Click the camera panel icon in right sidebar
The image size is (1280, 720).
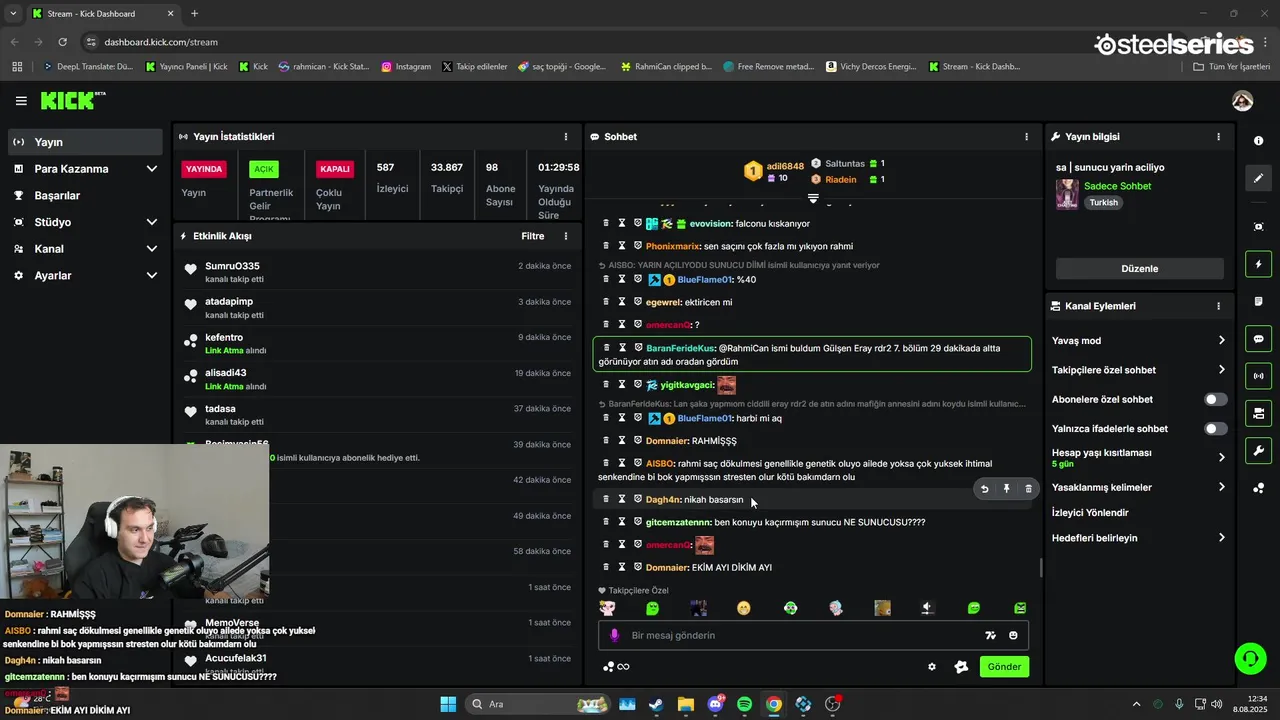(x=1258, y=413)
